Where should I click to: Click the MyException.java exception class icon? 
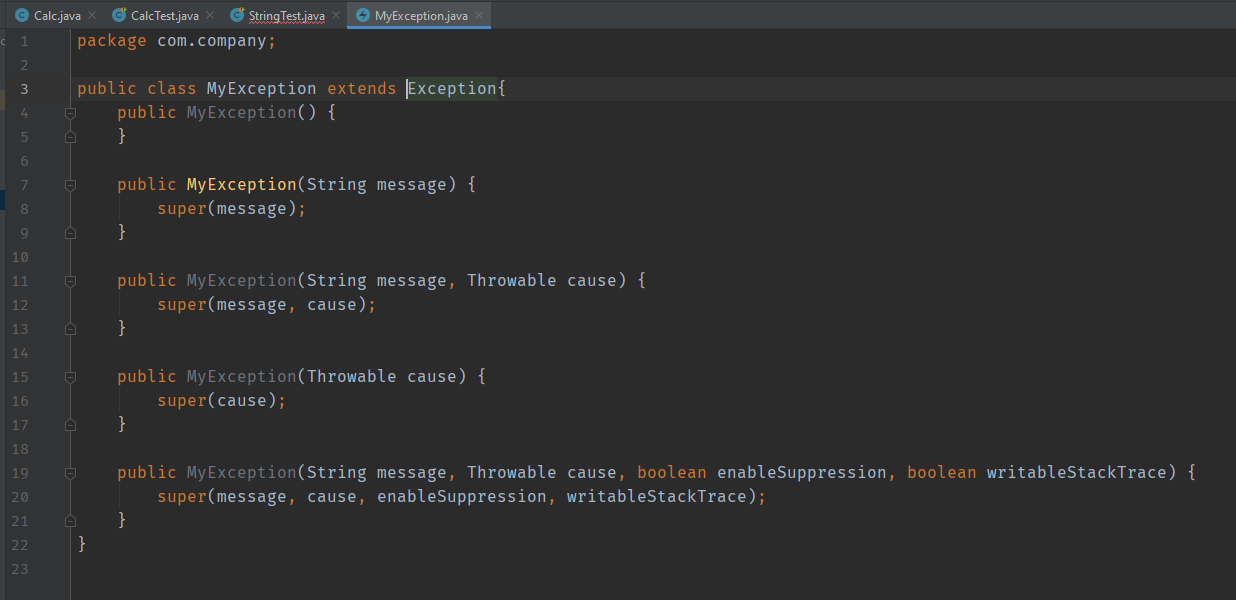coord(363,16)
